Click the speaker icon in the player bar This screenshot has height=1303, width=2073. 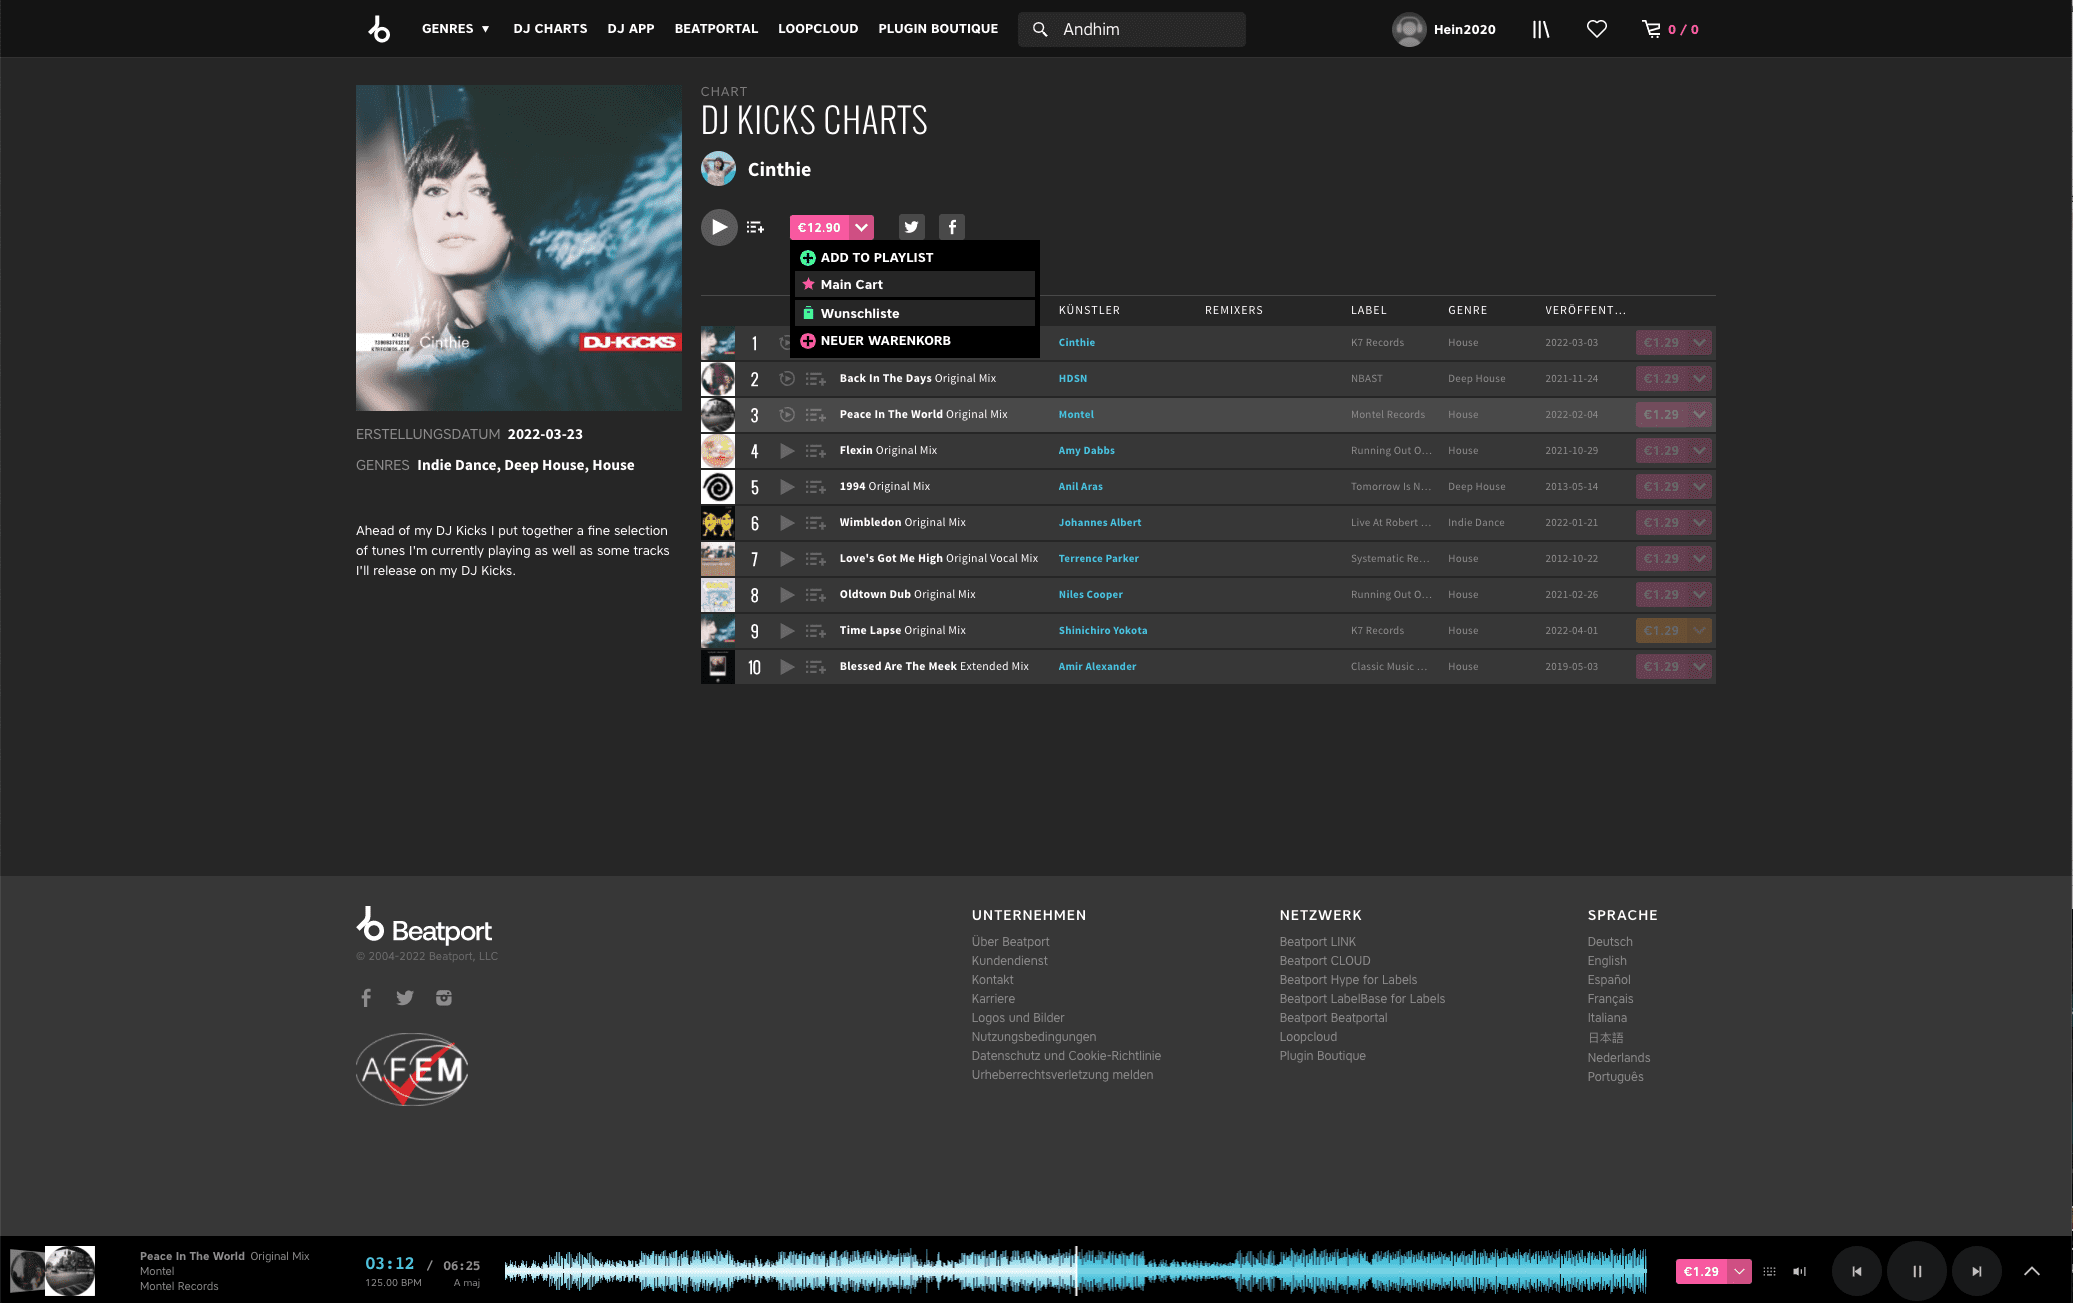point(1800,1271)
